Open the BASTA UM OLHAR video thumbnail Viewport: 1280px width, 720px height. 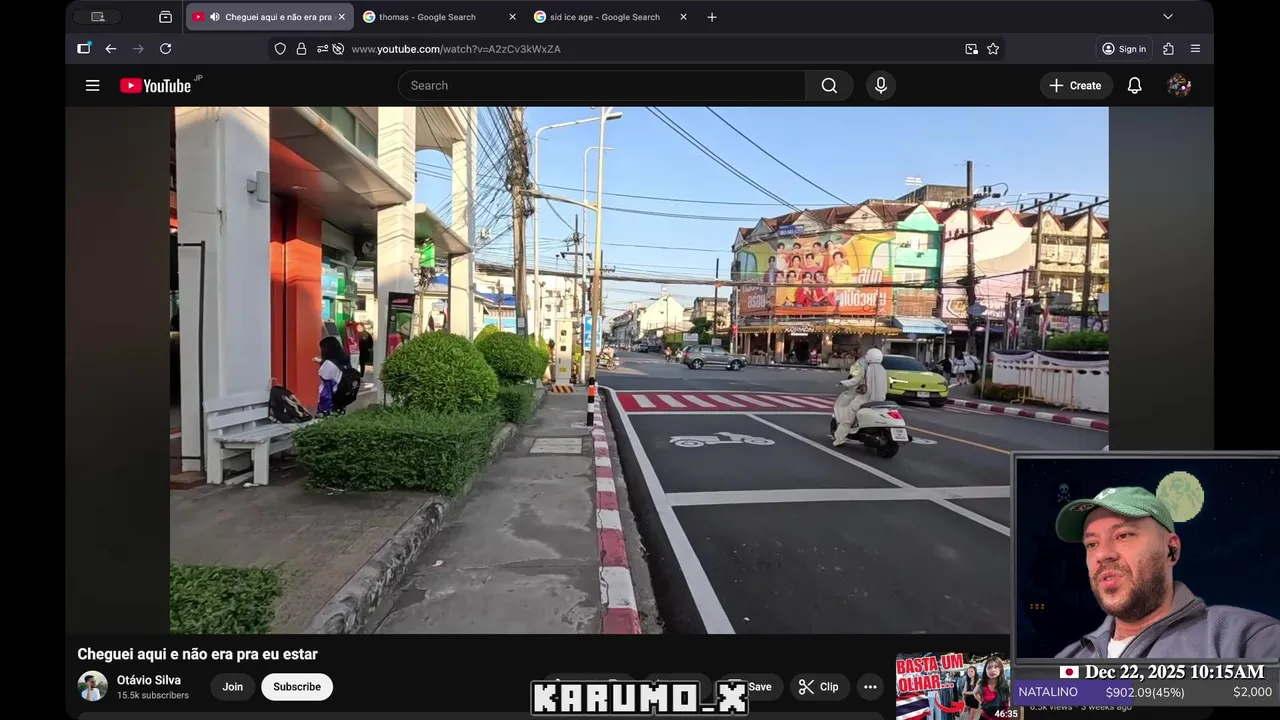[952, 686]
